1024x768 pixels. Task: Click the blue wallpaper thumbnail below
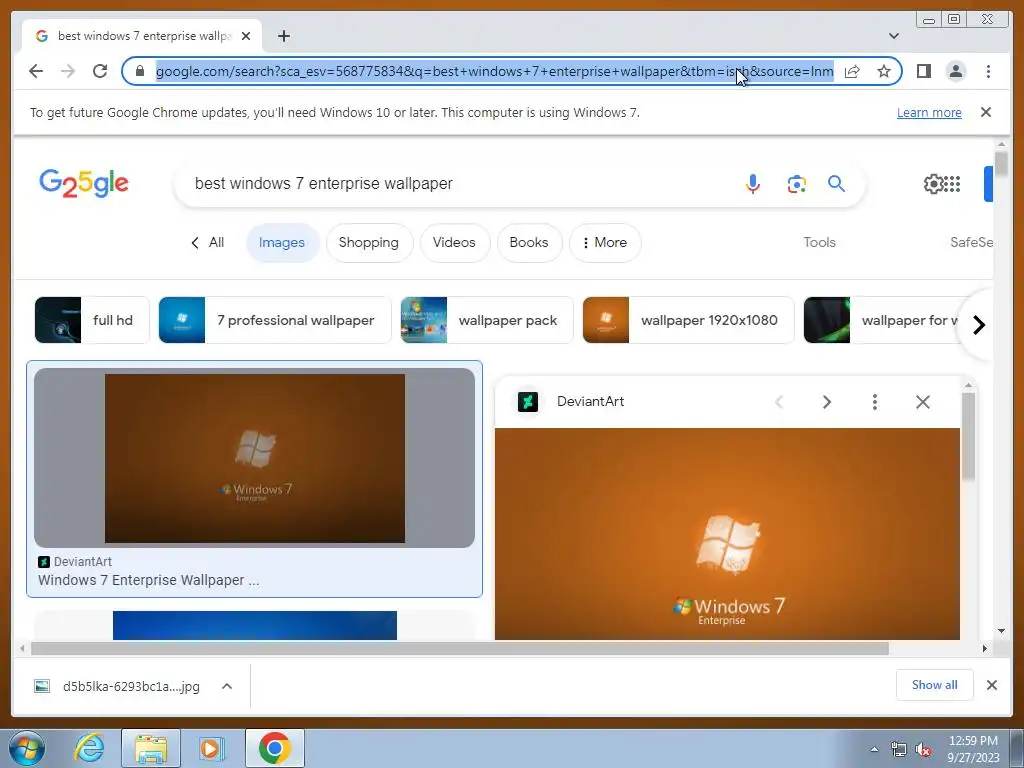255,626
